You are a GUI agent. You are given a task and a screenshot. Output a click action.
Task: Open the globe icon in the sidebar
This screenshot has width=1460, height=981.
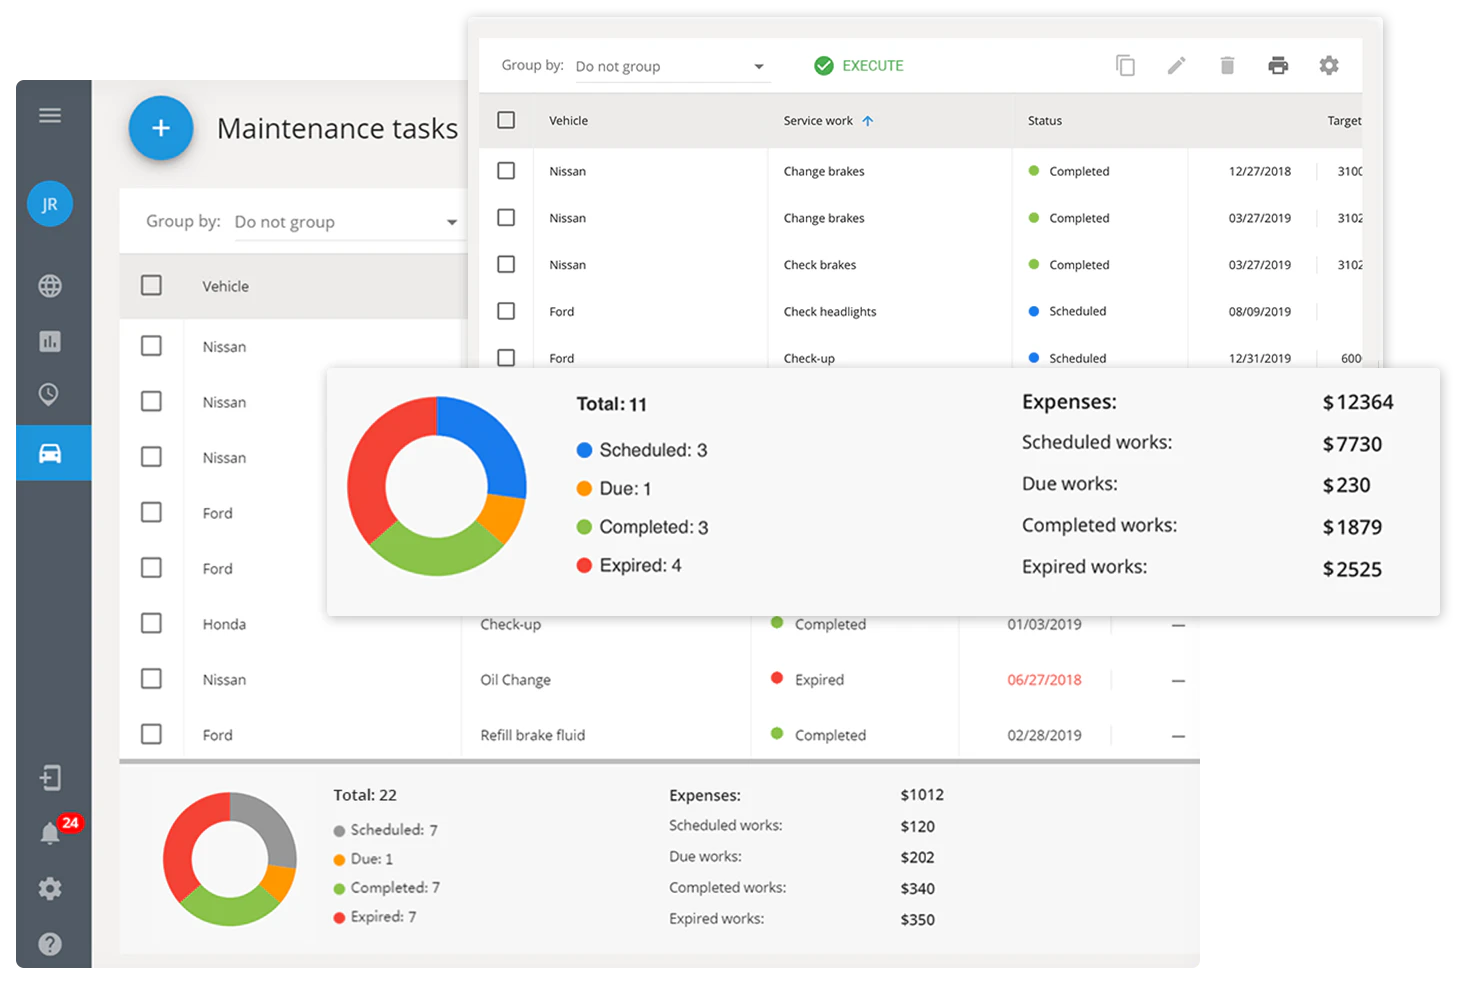(50, 286)
